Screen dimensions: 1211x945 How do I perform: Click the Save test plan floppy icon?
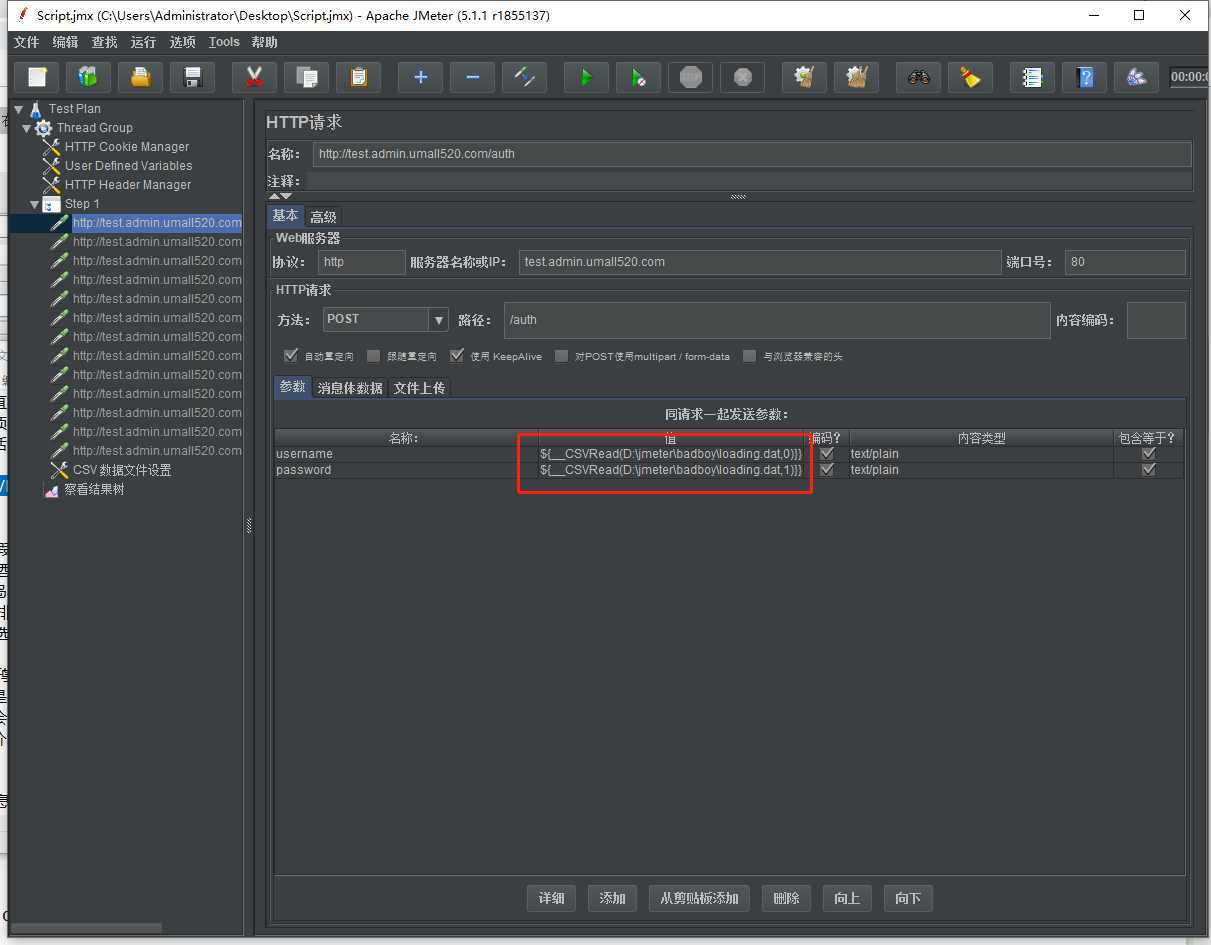click(193, 77)
